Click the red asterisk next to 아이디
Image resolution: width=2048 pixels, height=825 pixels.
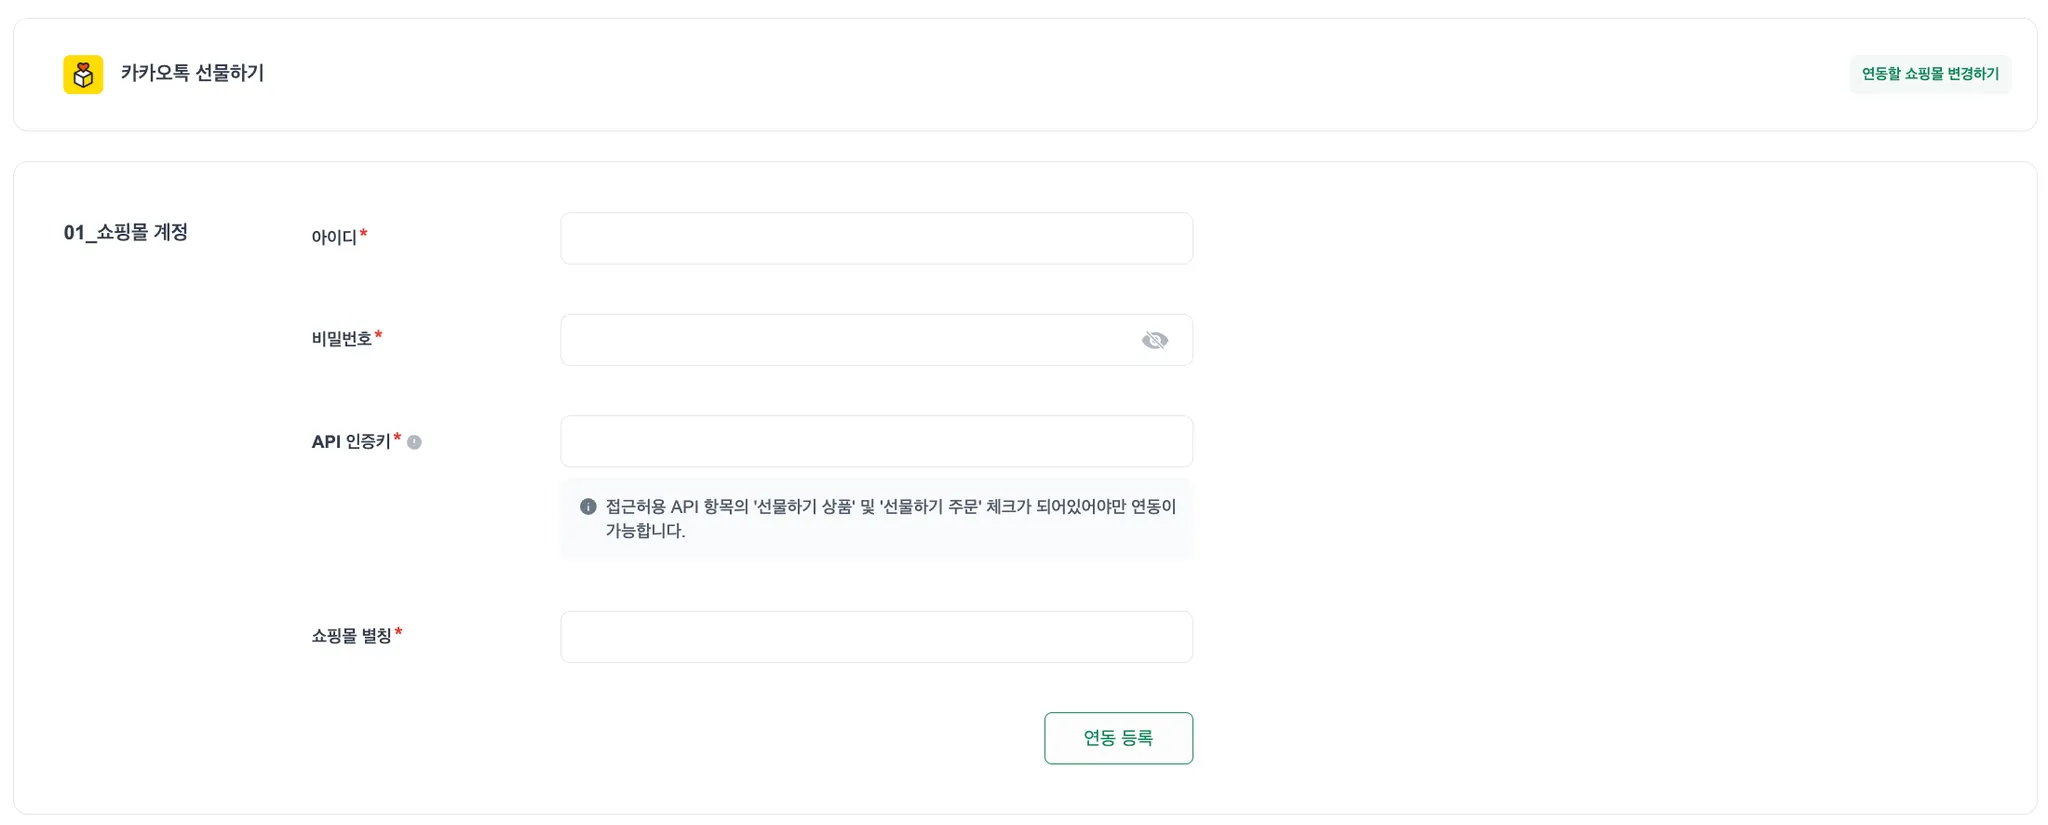click(x=364, y=235)
